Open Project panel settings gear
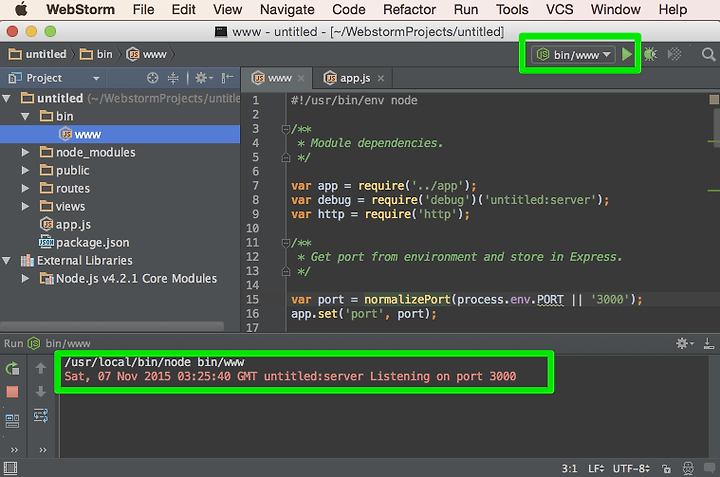Image resolution: width=720 pixels, height=477 pixels. (x=203, y=78)
